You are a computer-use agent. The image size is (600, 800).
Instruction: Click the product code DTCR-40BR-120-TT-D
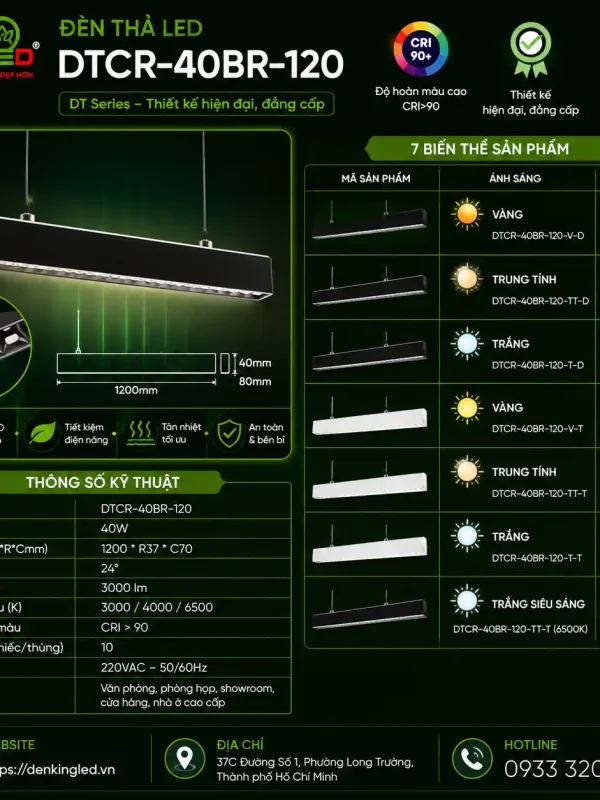coord(540,301)
